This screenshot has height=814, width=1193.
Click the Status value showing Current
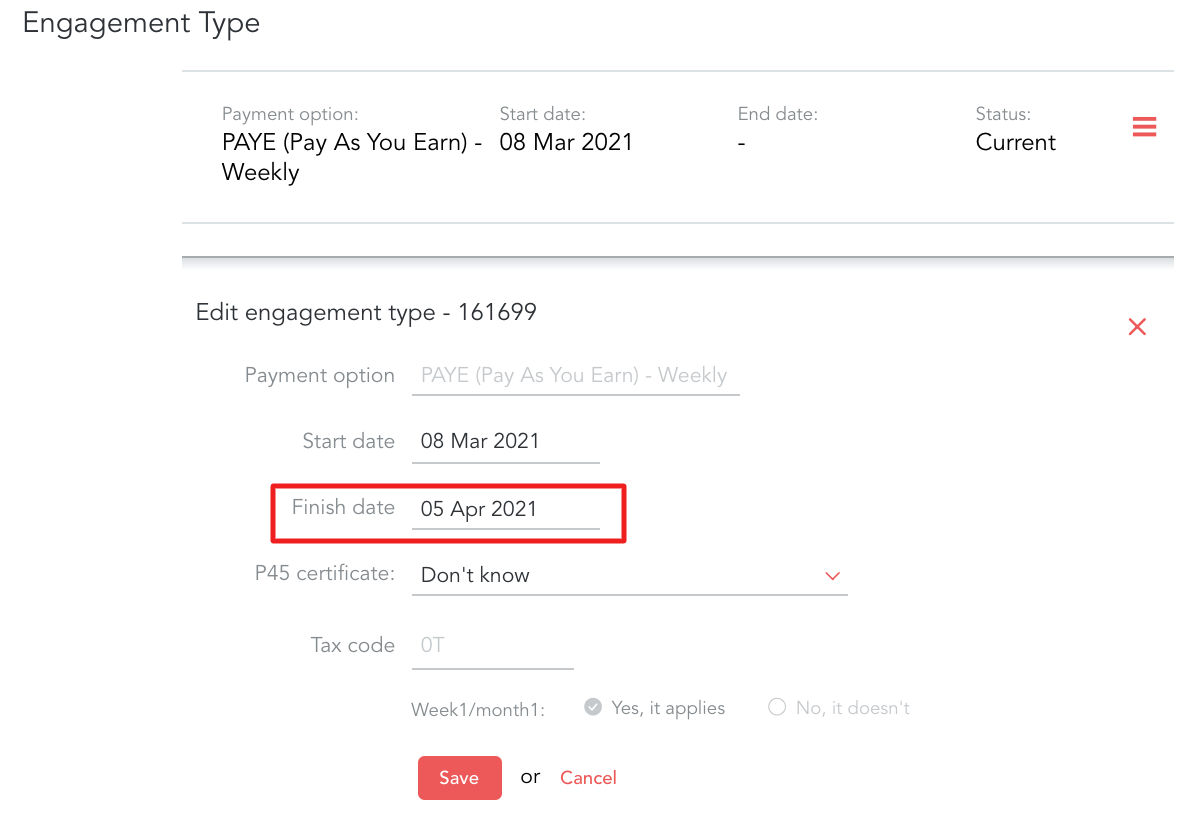1015,142
